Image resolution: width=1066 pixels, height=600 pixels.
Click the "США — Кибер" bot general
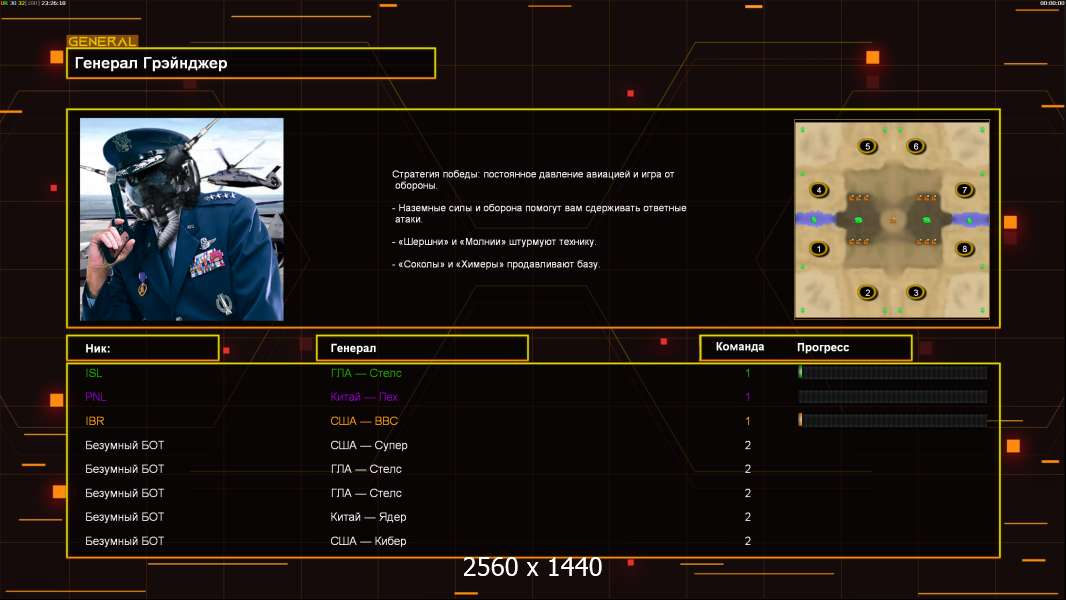point(368,541)
